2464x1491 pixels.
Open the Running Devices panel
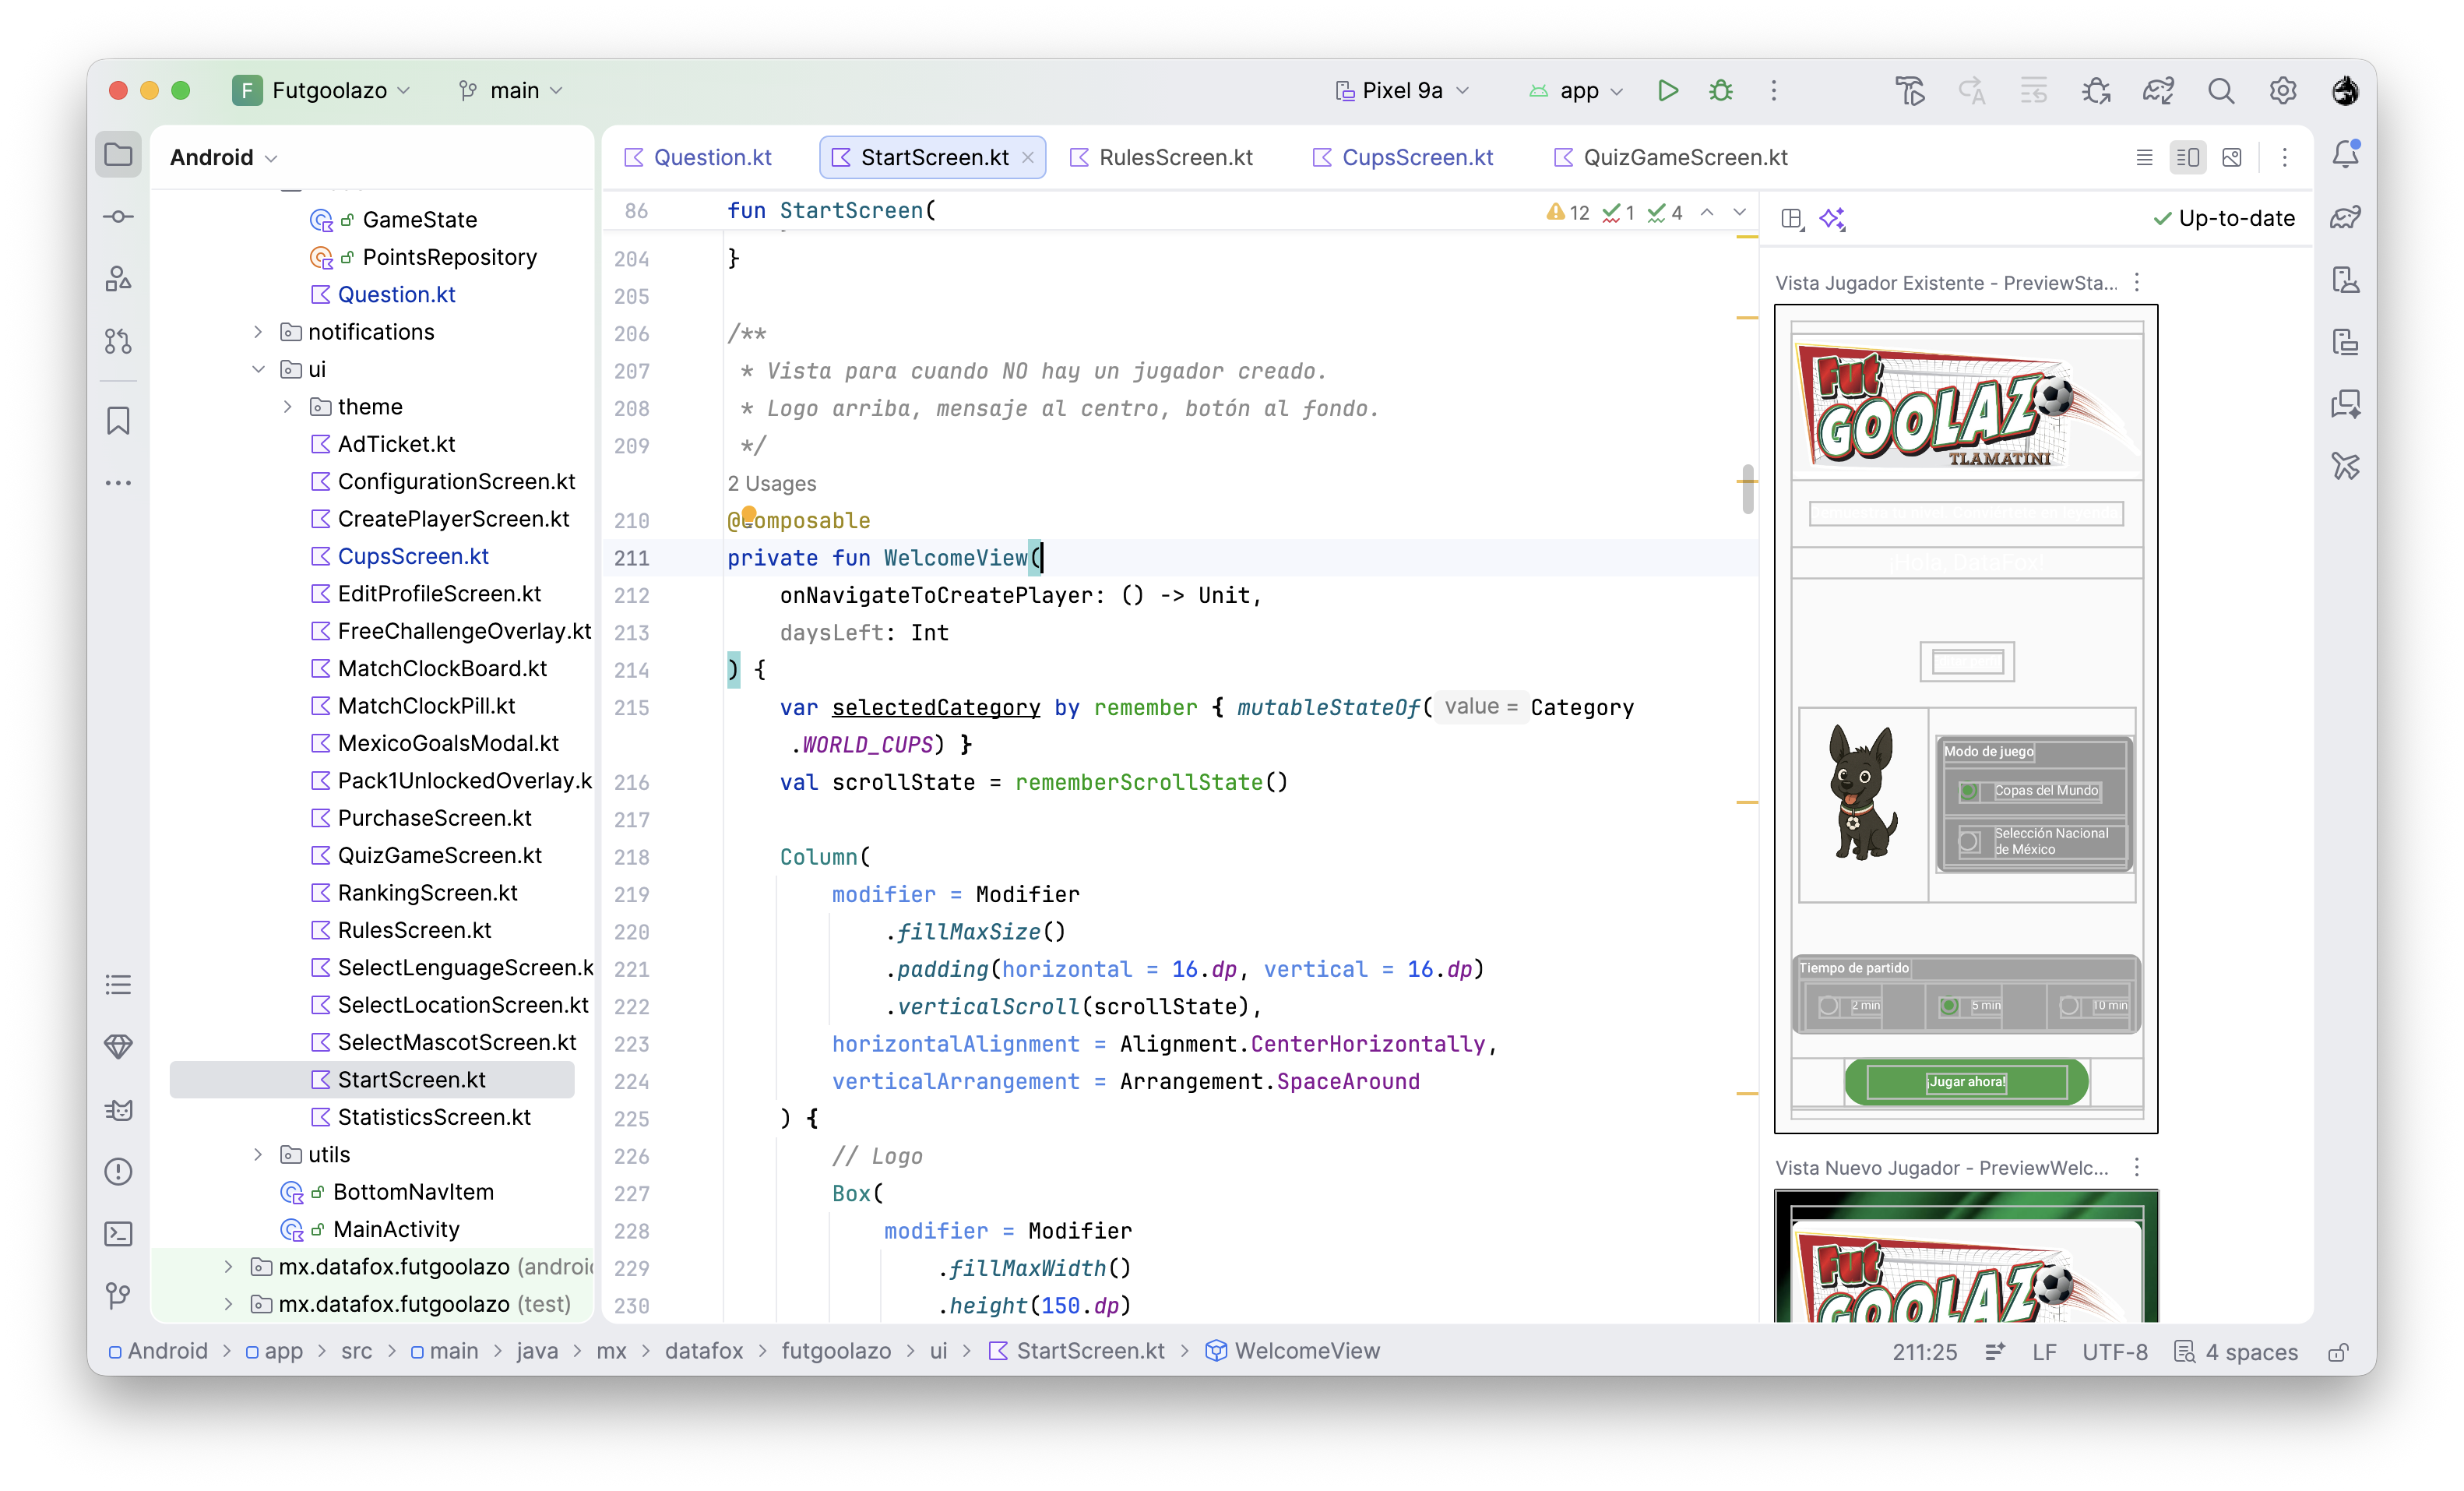click(2346, 341)
